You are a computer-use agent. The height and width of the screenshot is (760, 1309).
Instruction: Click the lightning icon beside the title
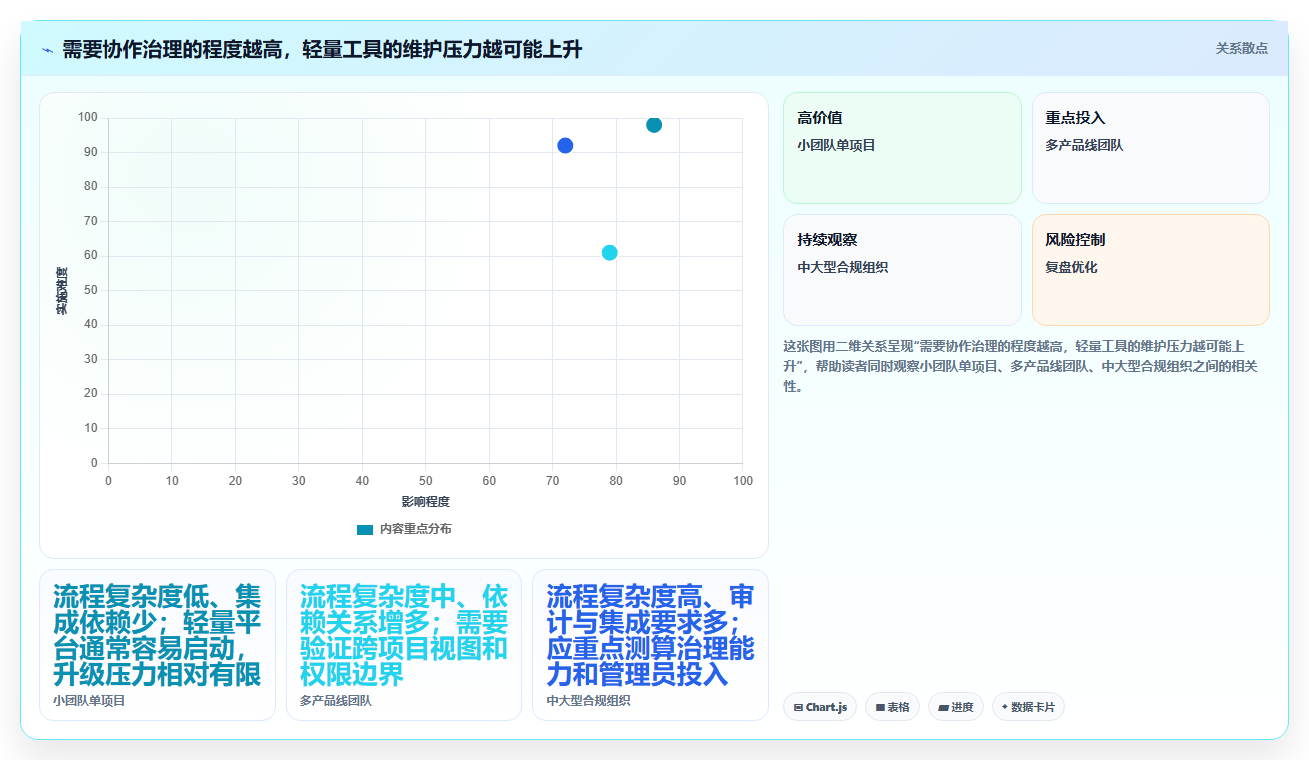(47, 50)
